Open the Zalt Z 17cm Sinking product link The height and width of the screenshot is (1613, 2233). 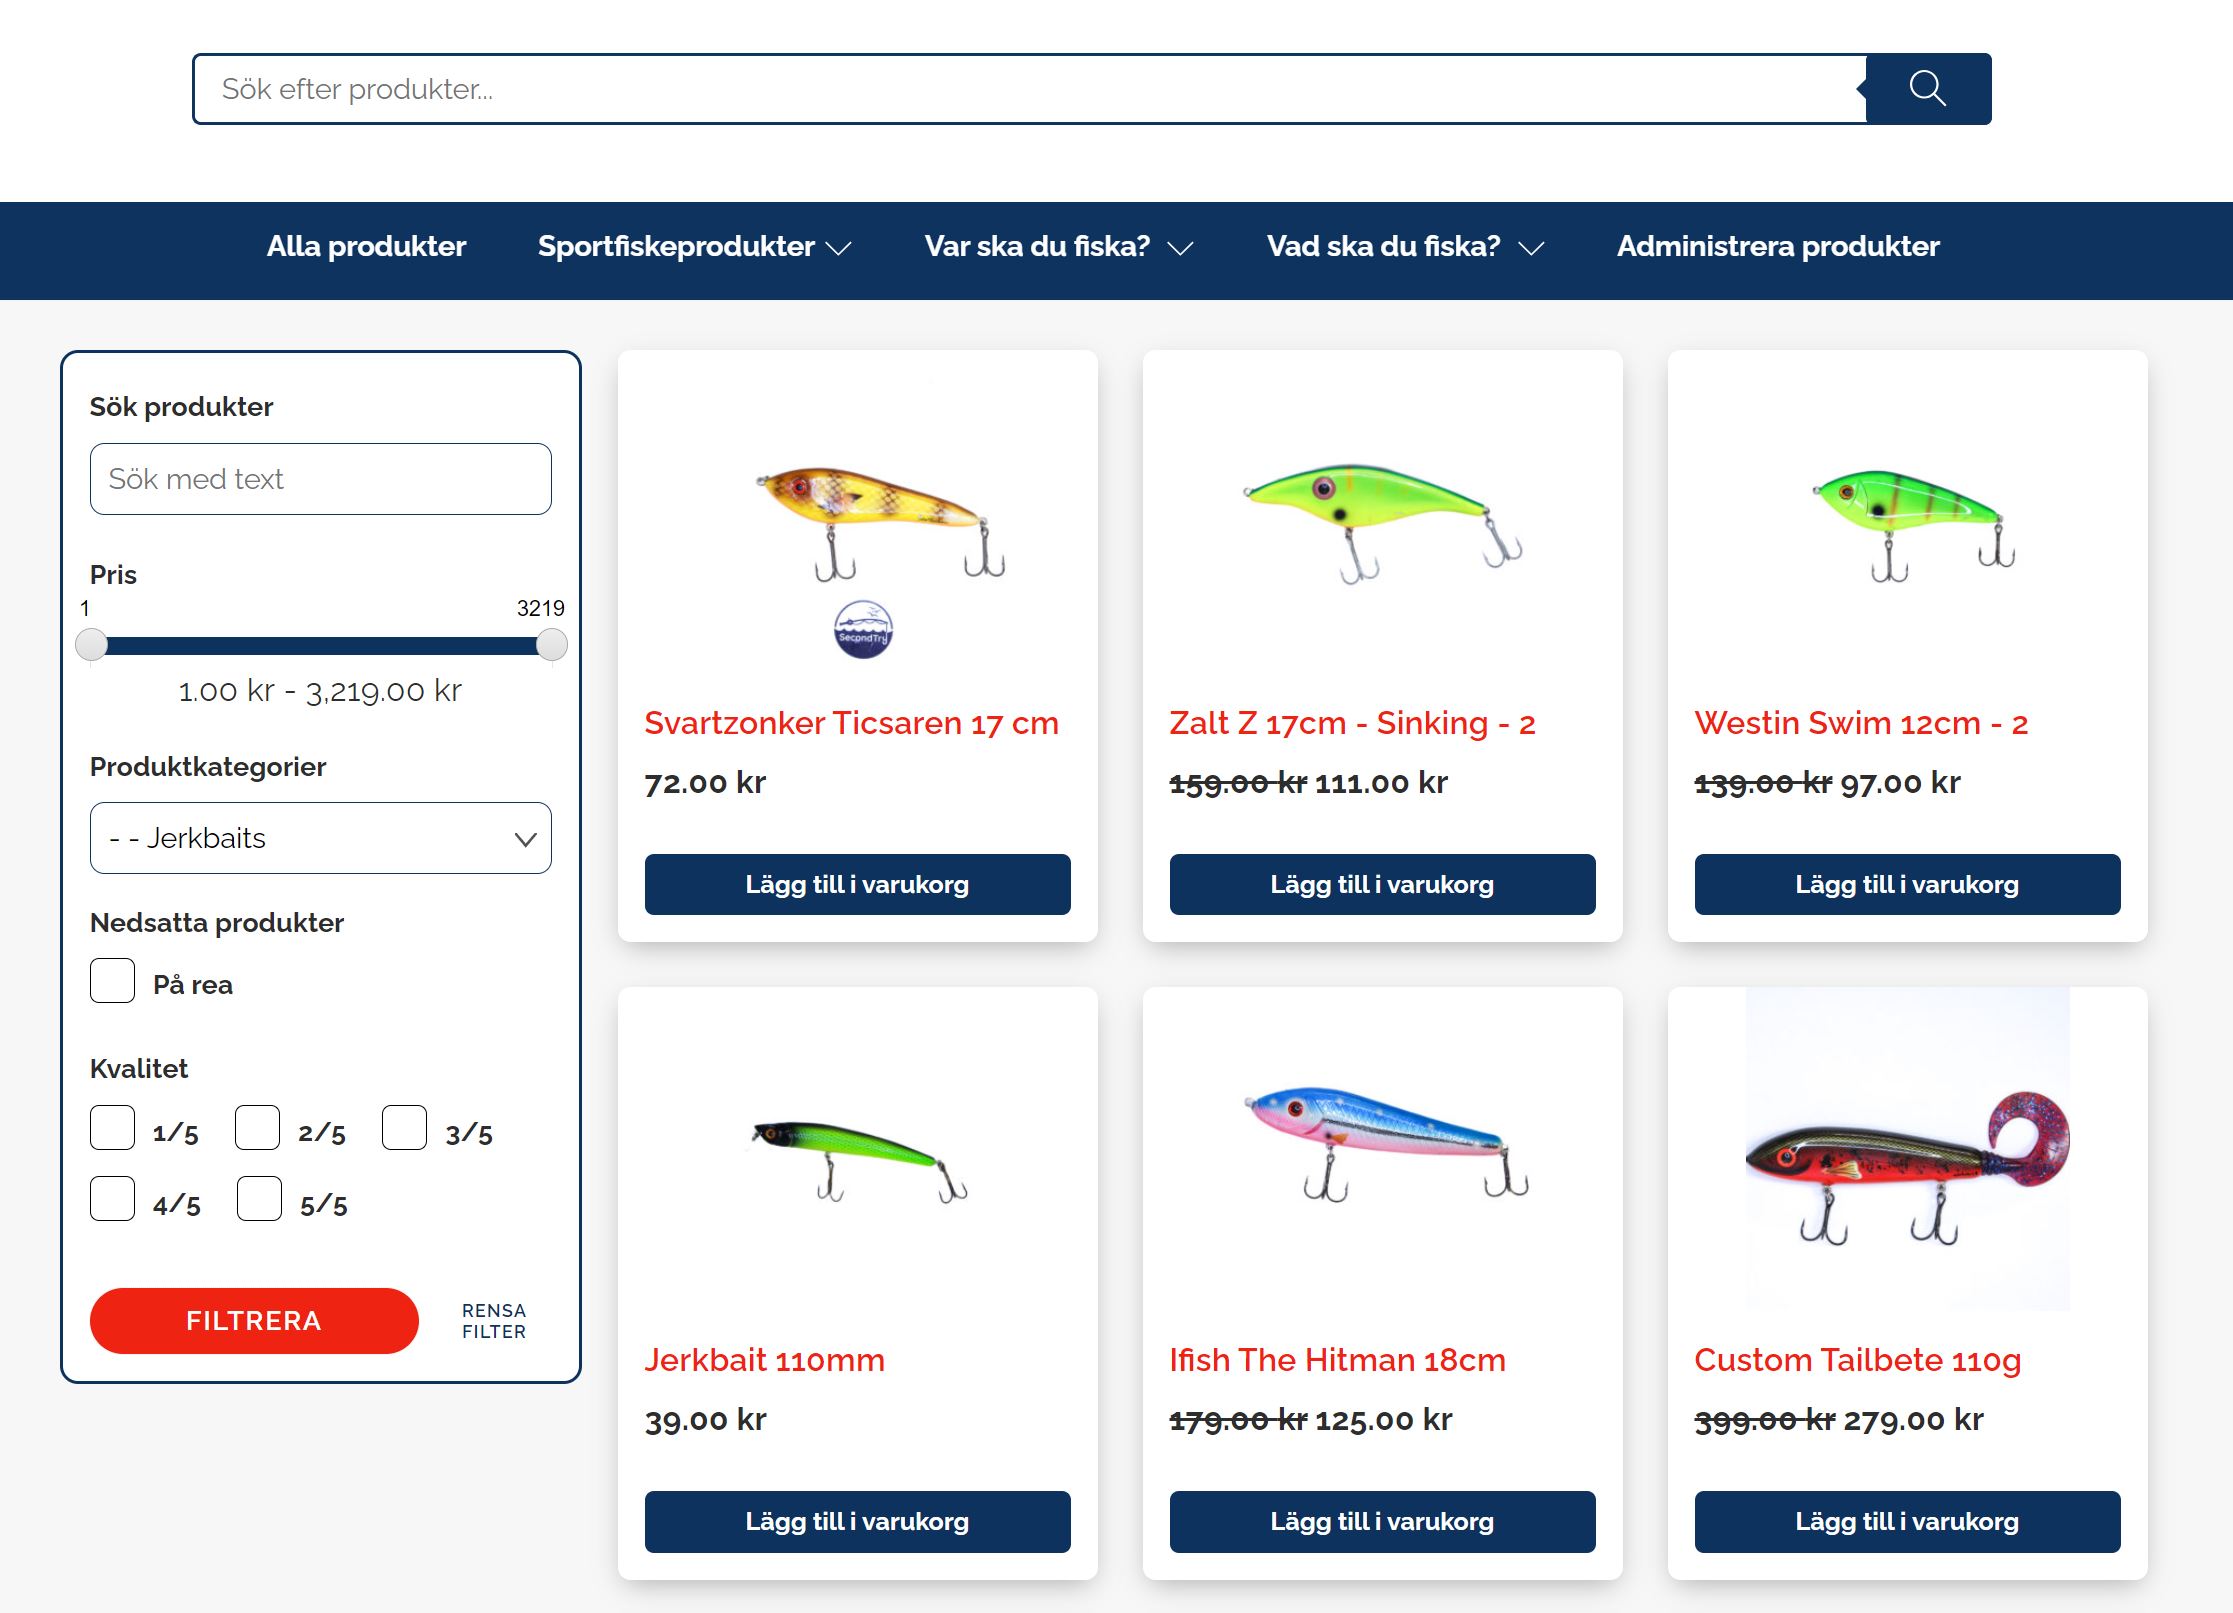point(1352,723)
